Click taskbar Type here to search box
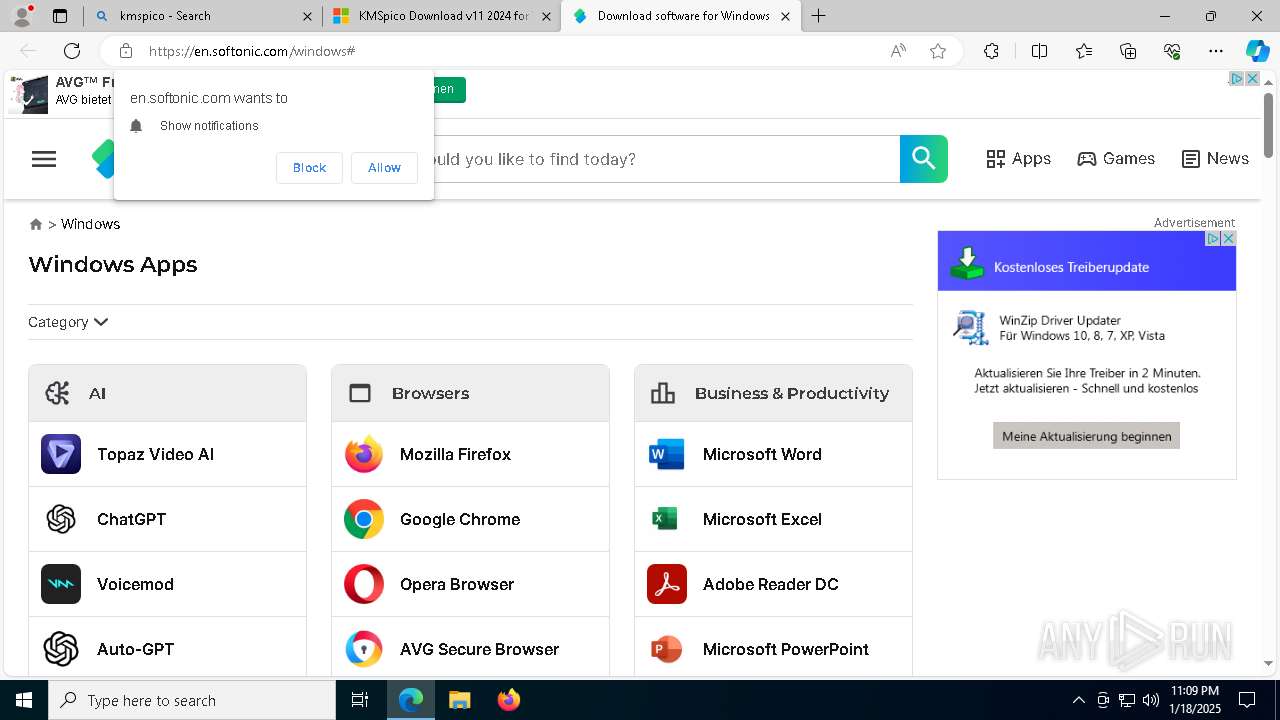The height and width of the screenshot is (720, 1280). point(192,700)
